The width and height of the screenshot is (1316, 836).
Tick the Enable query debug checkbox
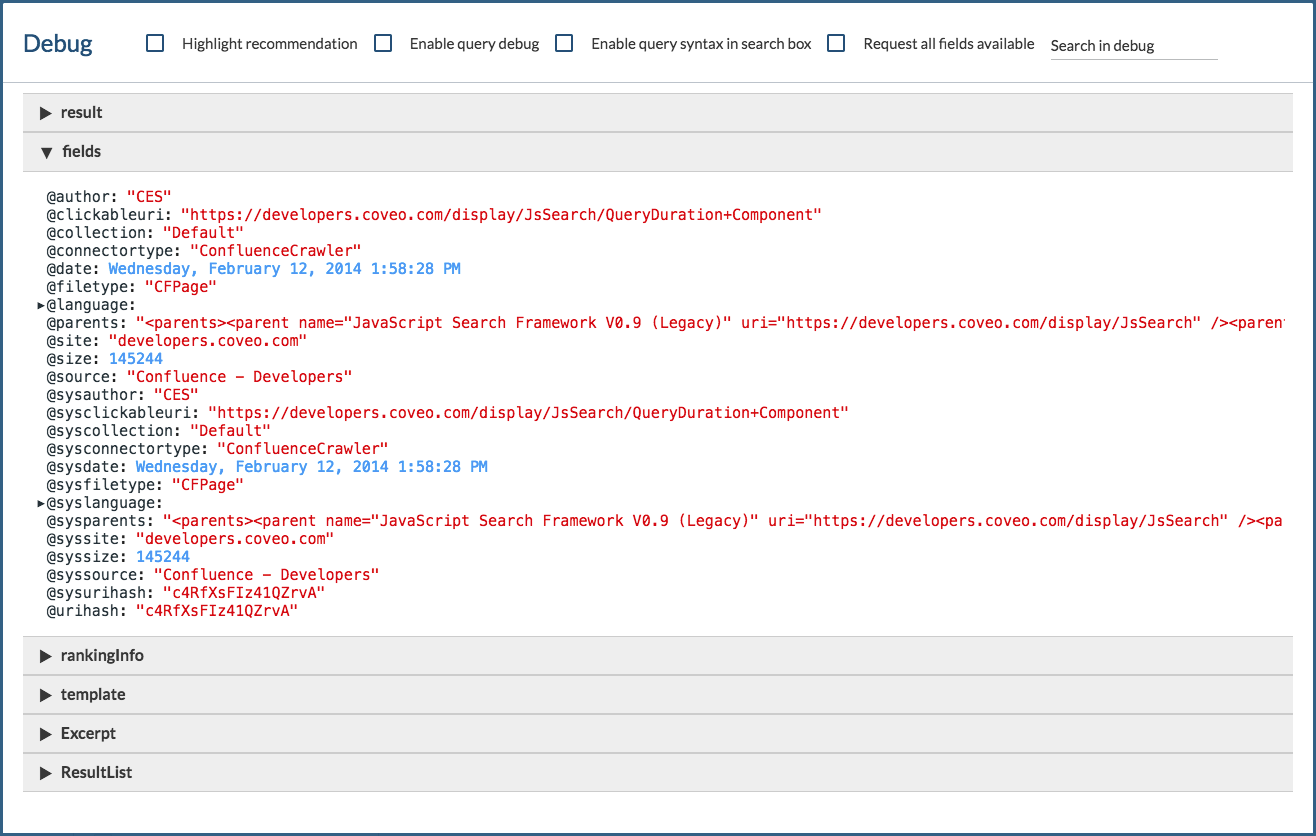pos(383,43)
